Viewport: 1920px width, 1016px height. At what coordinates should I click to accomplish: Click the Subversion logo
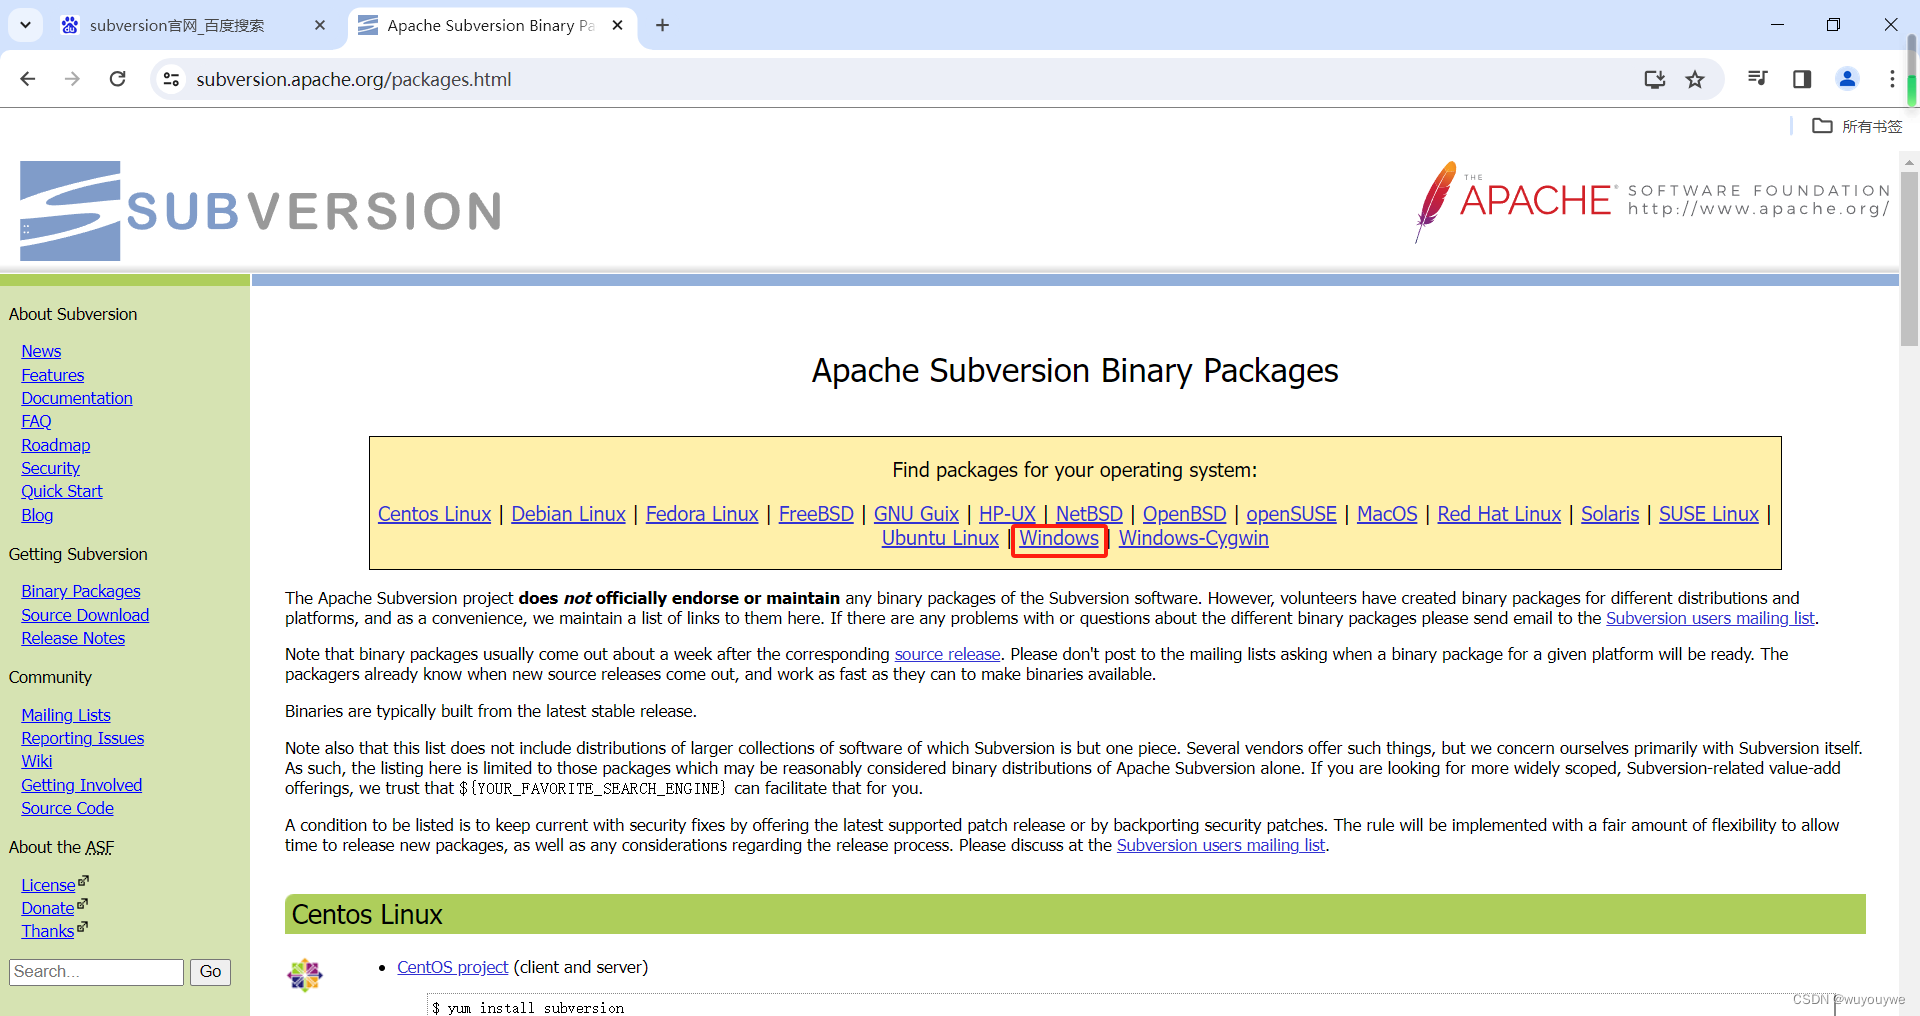click(x=260, y=211)
